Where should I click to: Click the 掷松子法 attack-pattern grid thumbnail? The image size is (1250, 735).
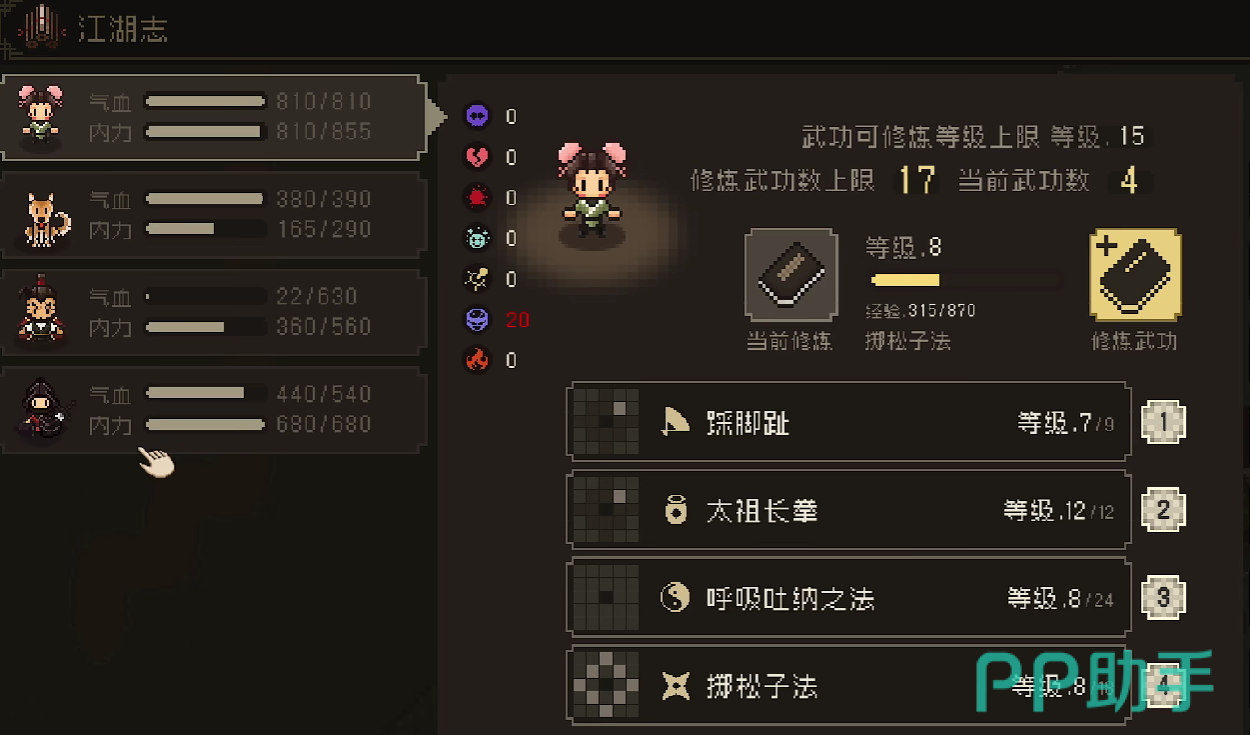[606, 686]
